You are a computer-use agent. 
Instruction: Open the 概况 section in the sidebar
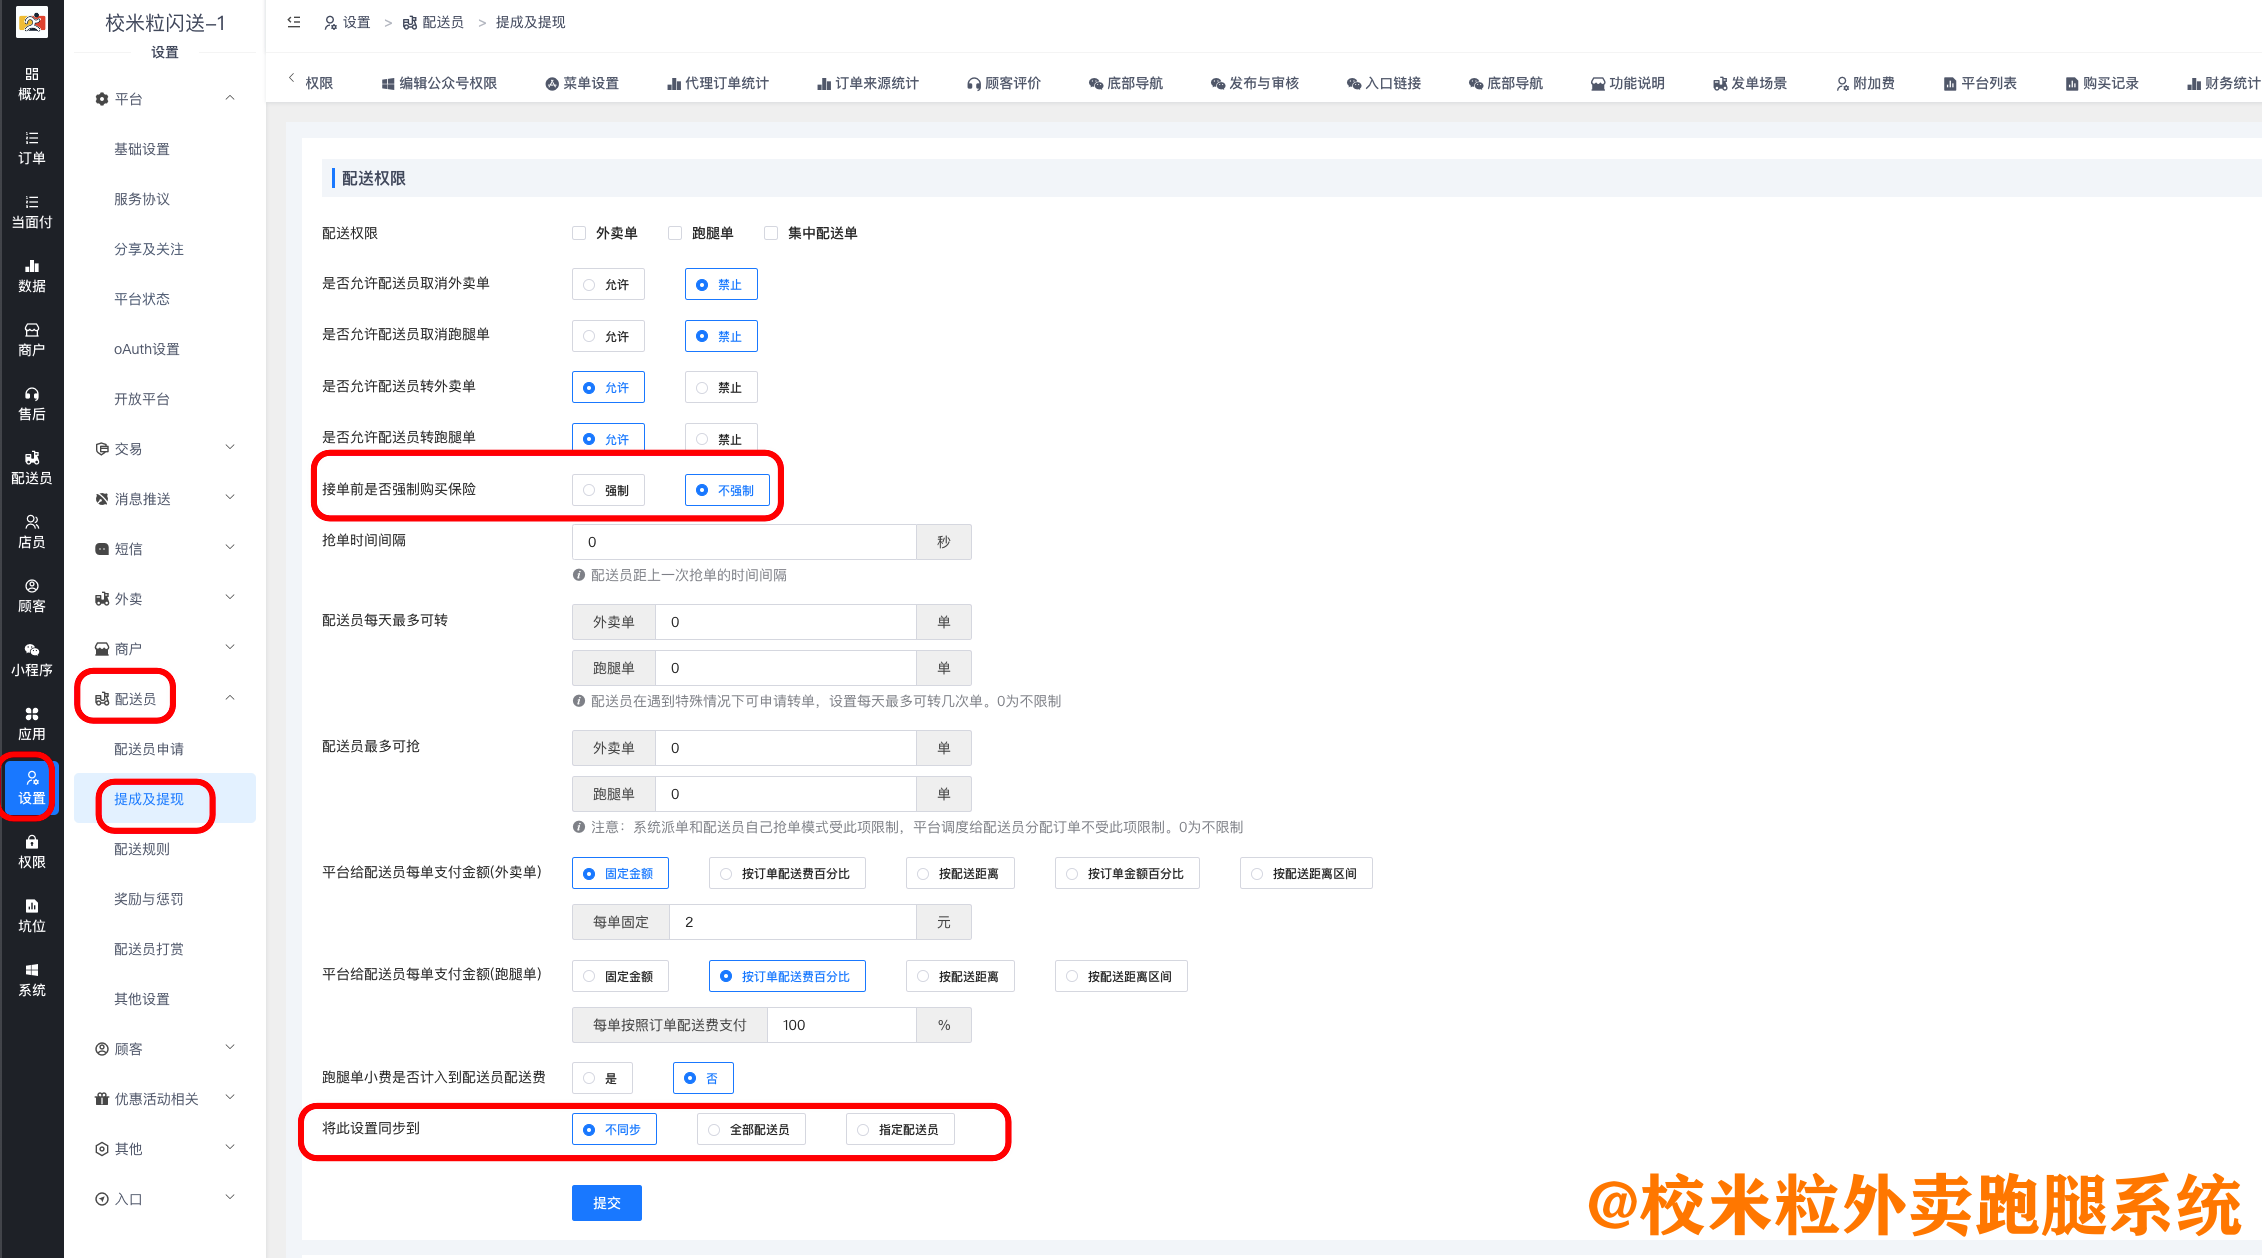click(x=32, y=85)
